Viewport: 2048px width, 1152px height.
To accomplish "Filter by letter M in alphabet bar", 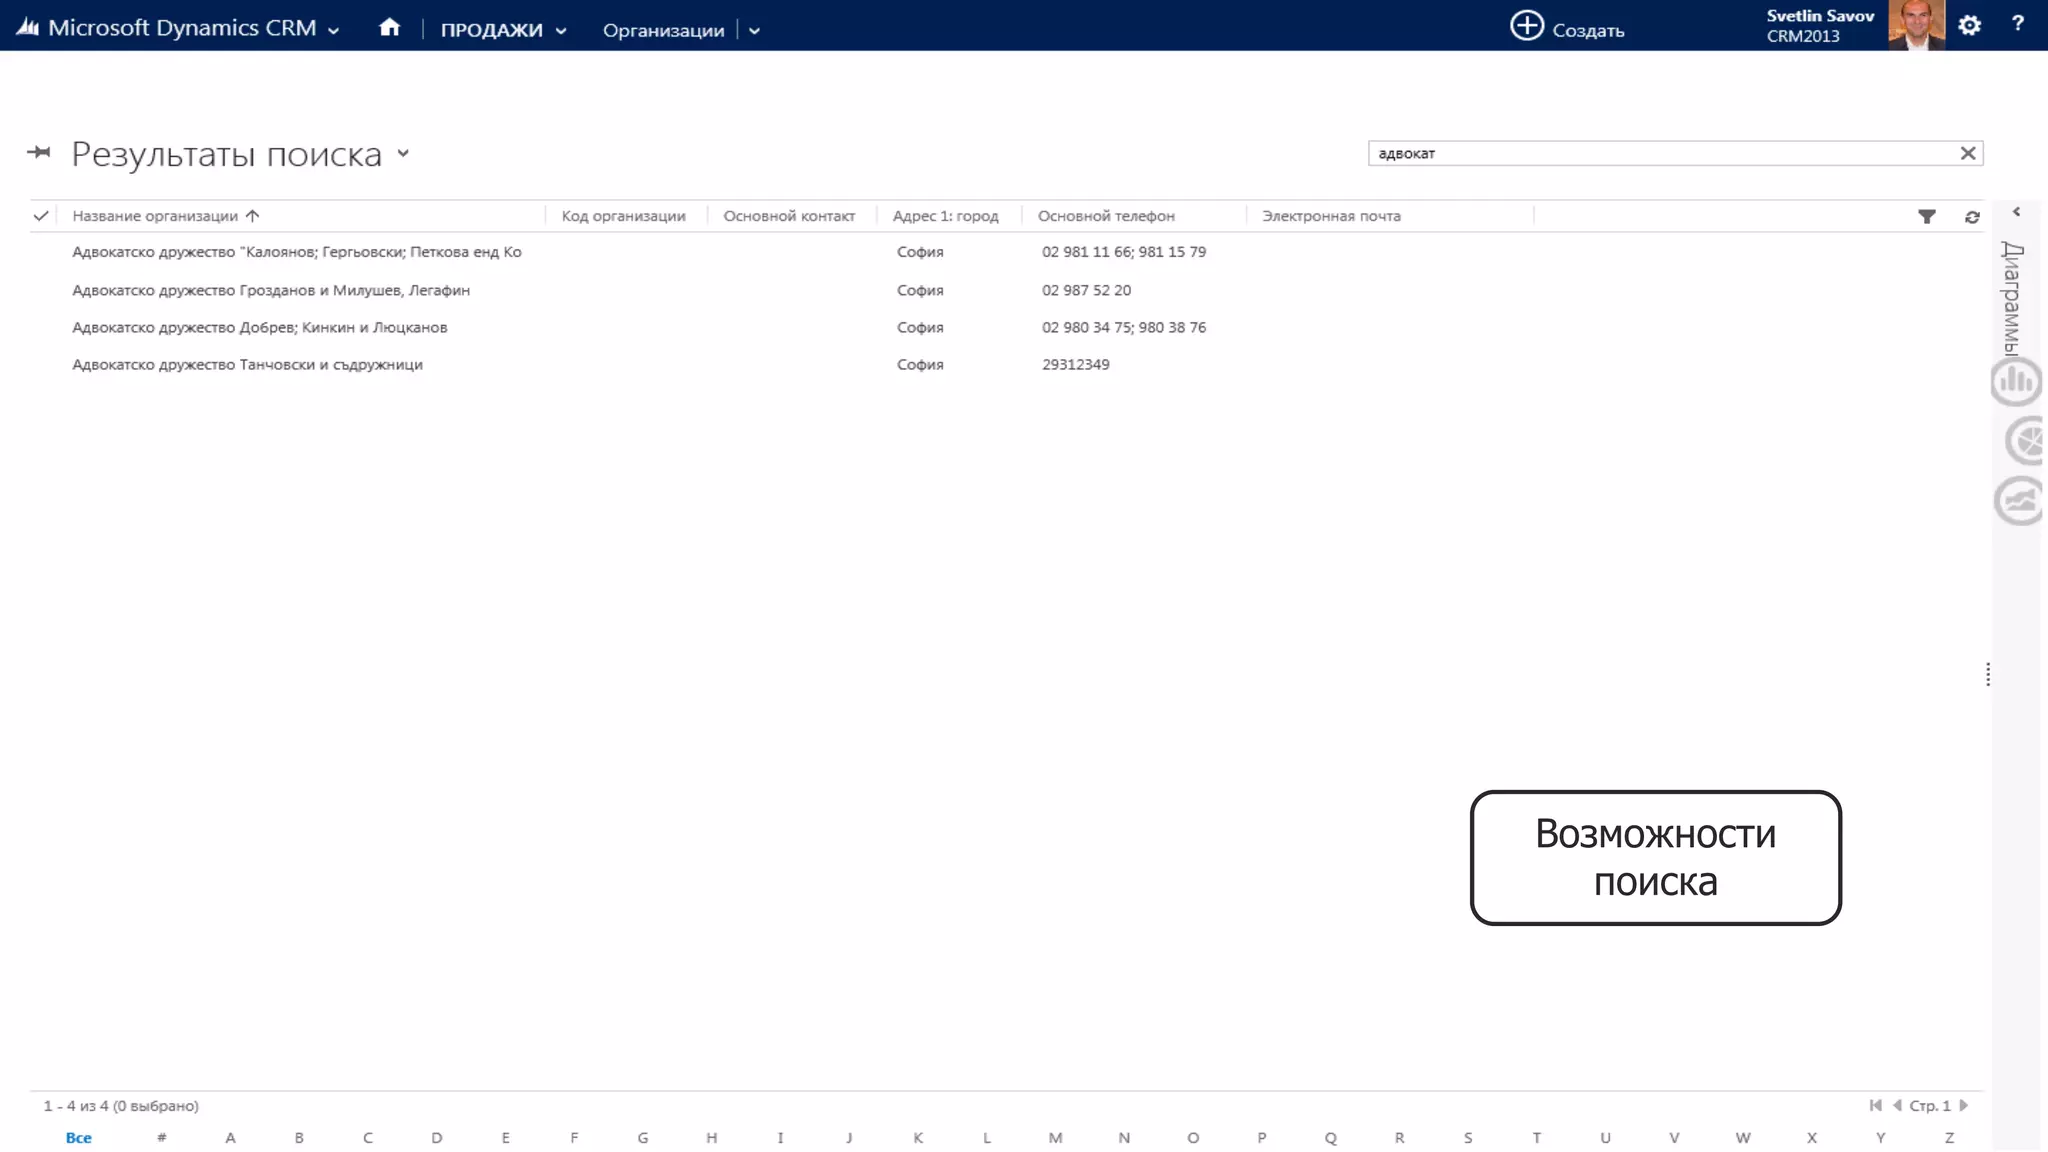I will click(1055, 1138).
